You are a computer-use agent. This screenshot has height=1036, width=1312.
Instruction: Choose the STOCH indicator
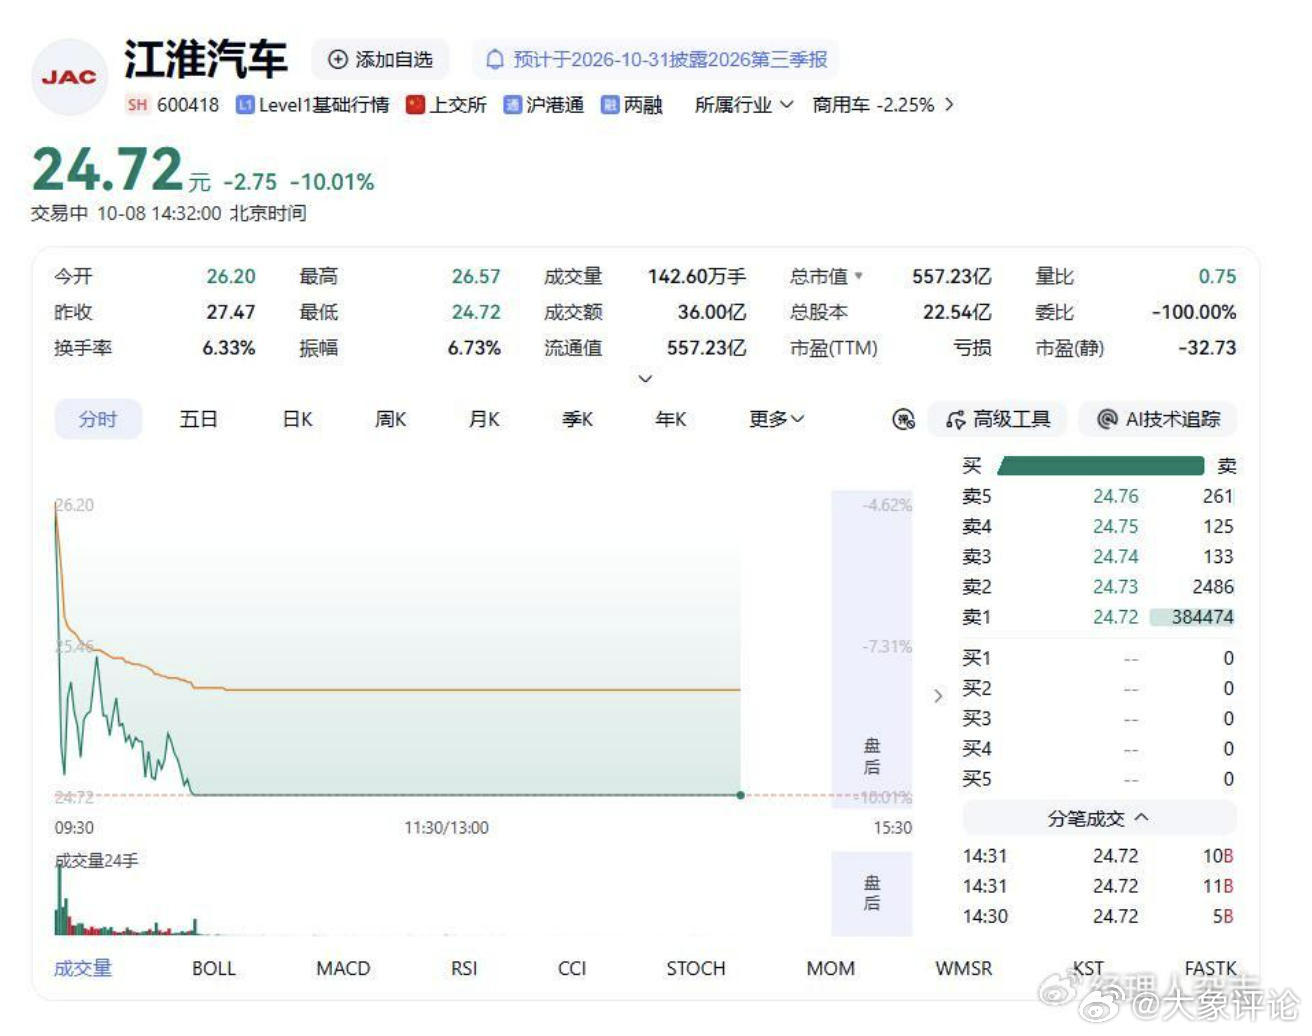[x=696, y=968]
